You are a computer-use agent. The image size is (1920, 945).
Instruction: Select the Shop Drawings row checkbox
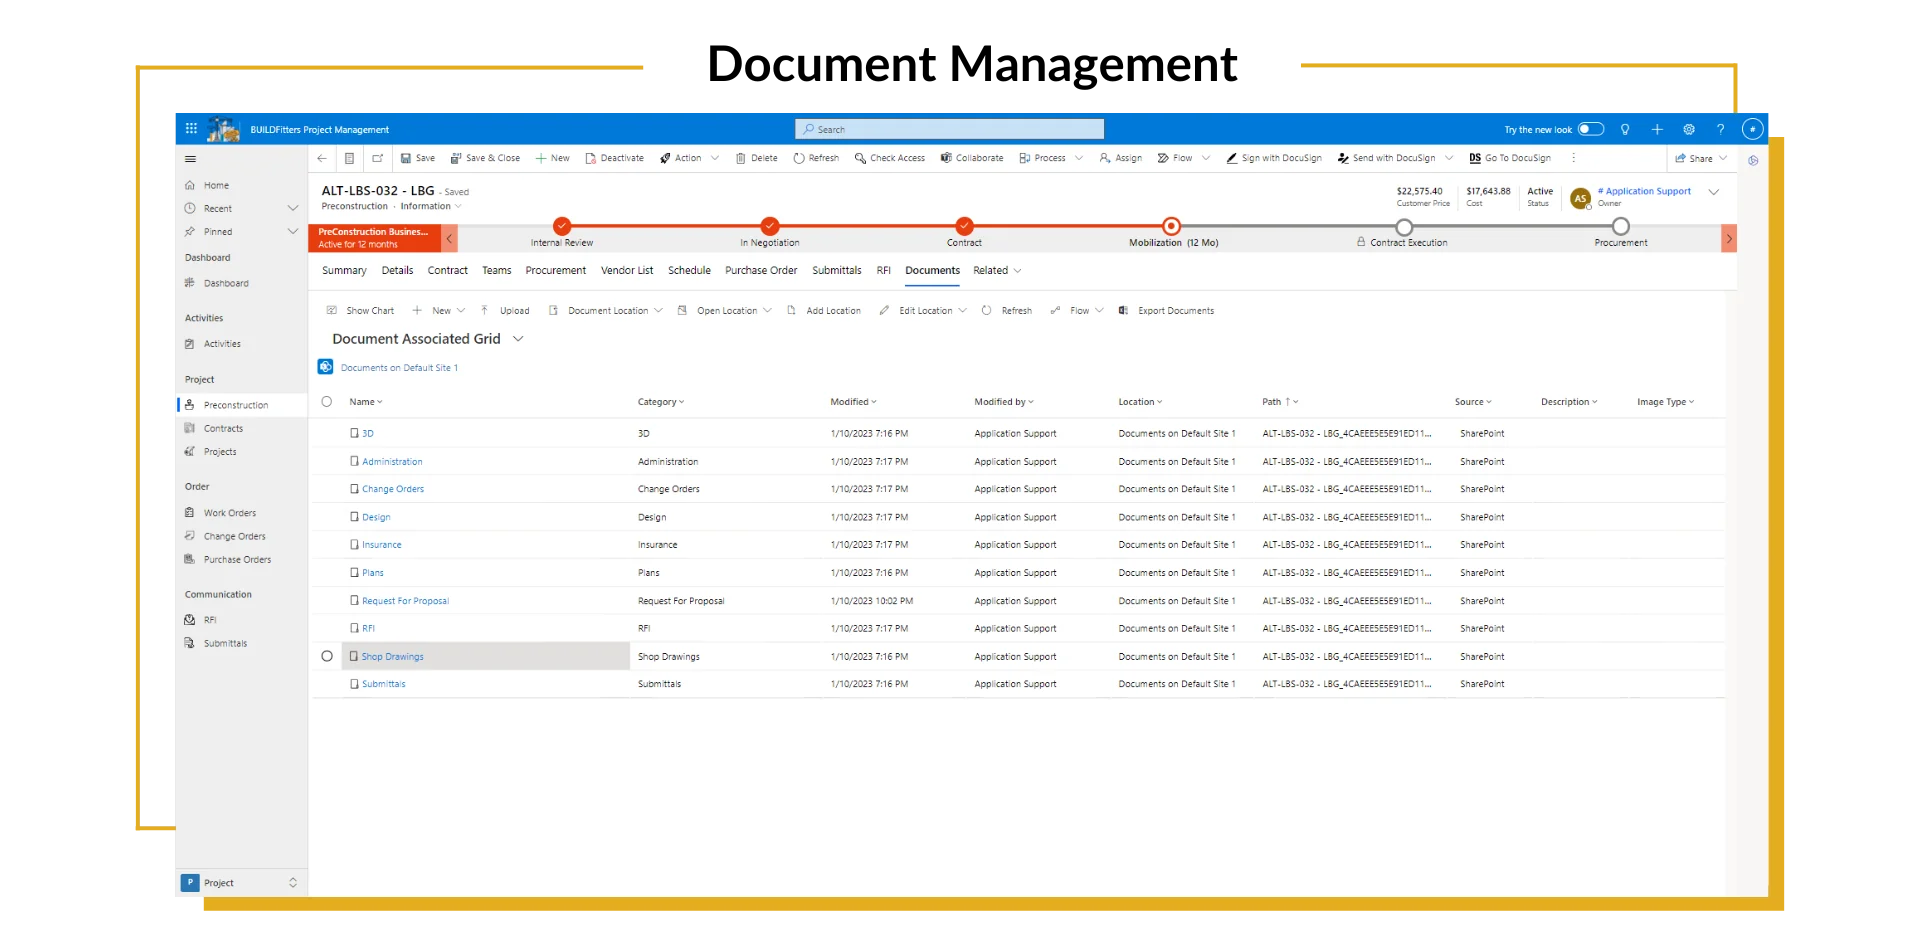pos(327,656)
